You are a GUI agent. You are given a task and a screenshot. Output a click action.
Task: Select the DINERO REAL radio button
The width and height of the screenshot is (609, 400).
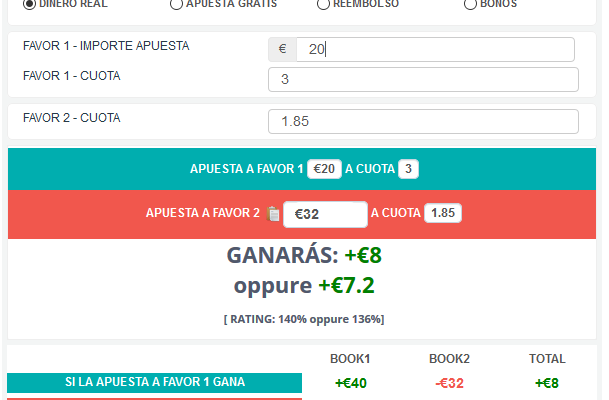pyautogui.click(x=29, y=4)
